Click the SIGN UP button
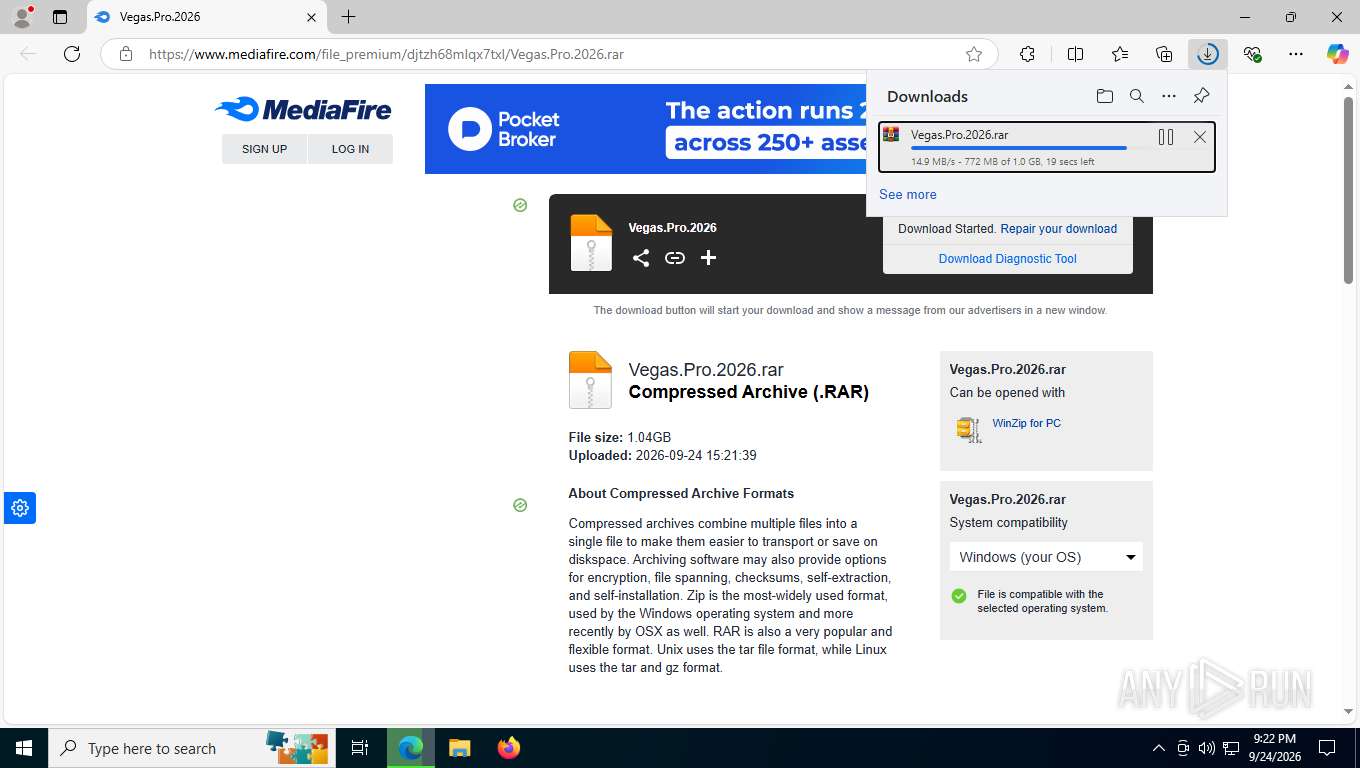Viewport: 1360px width, 768px height. coord(264,149)
